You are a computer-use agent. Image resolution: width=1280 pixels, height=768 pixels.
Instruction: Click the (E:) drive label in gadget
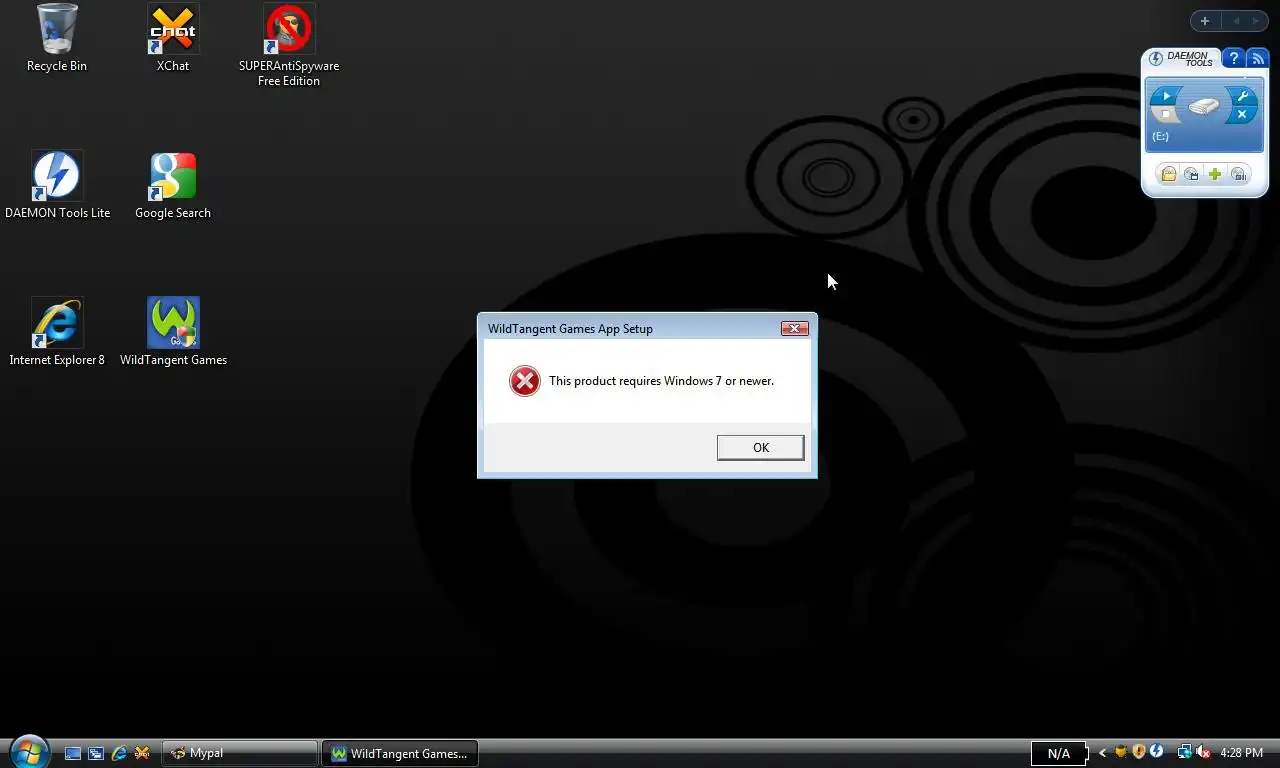[x=1160, y=136]
